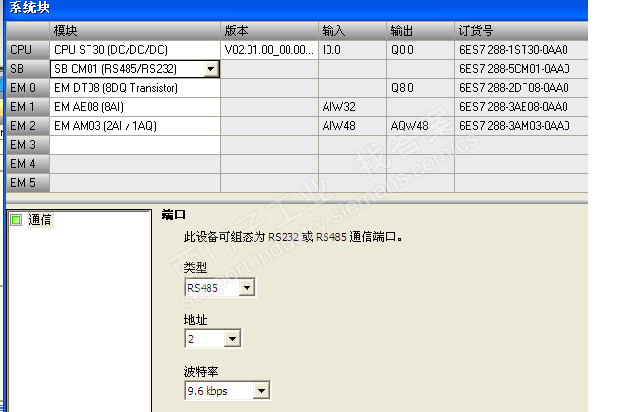Click the 输出 column header
The width and height of the screenshot is (640, 412).
click(x=420, y=31)
